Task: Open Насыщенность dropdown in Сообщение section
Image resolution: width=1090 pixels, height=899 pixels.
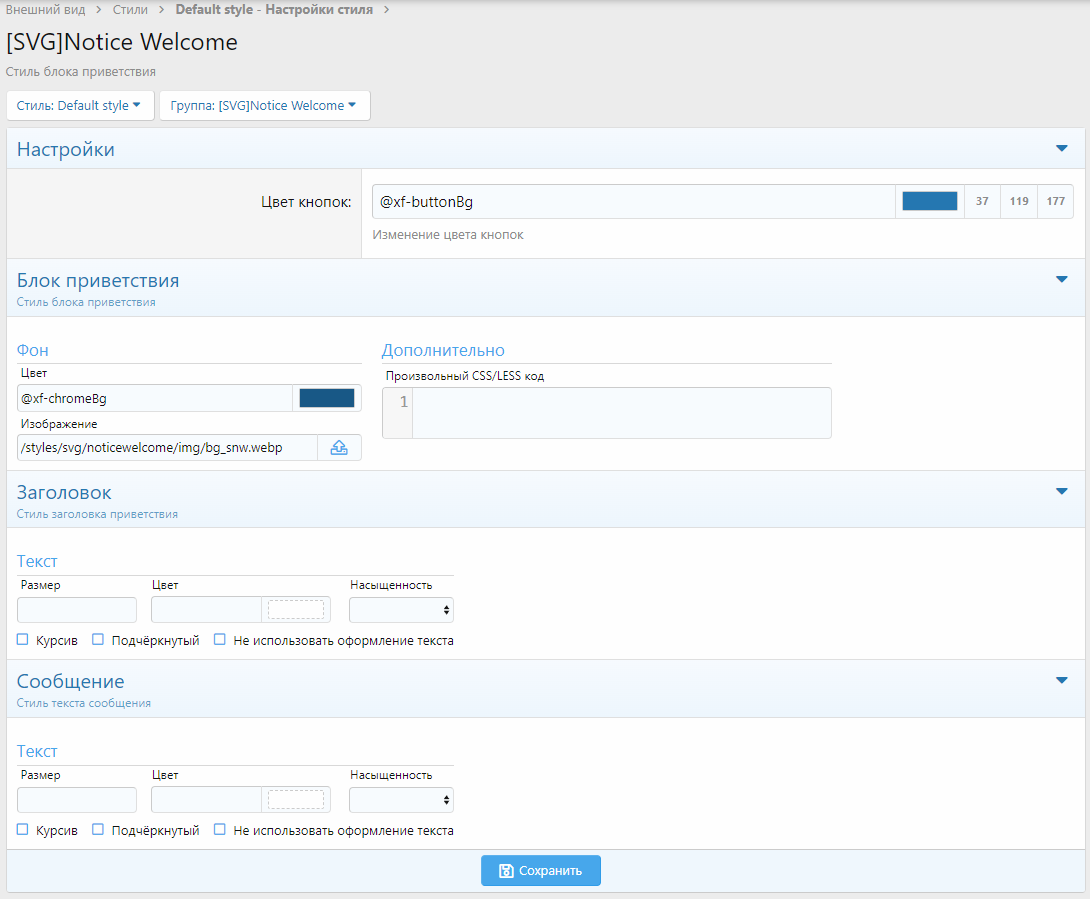Action: click(x=401, y=800)
